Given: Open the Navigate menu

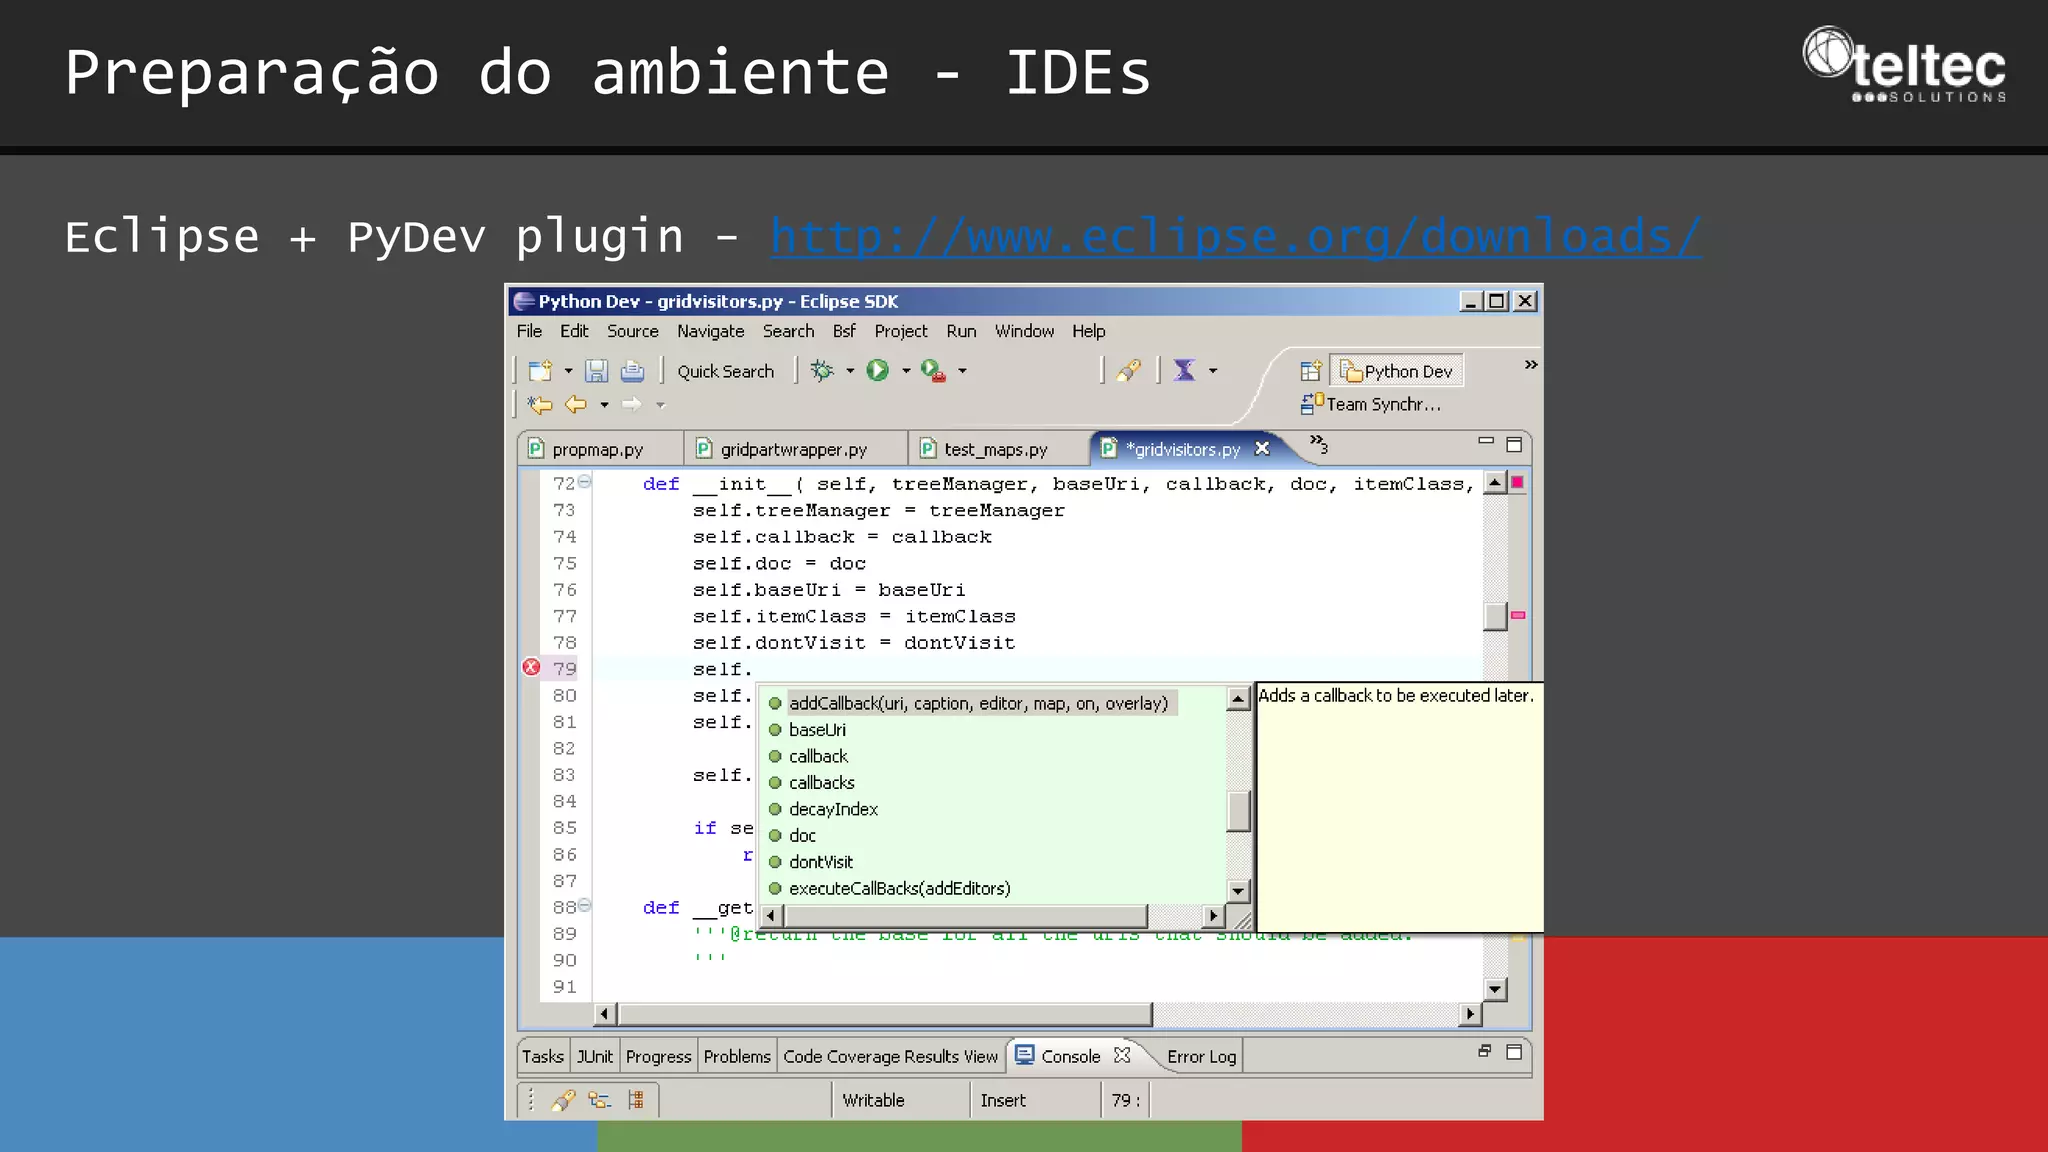Looking at the screenshot, I should (711, 331).
